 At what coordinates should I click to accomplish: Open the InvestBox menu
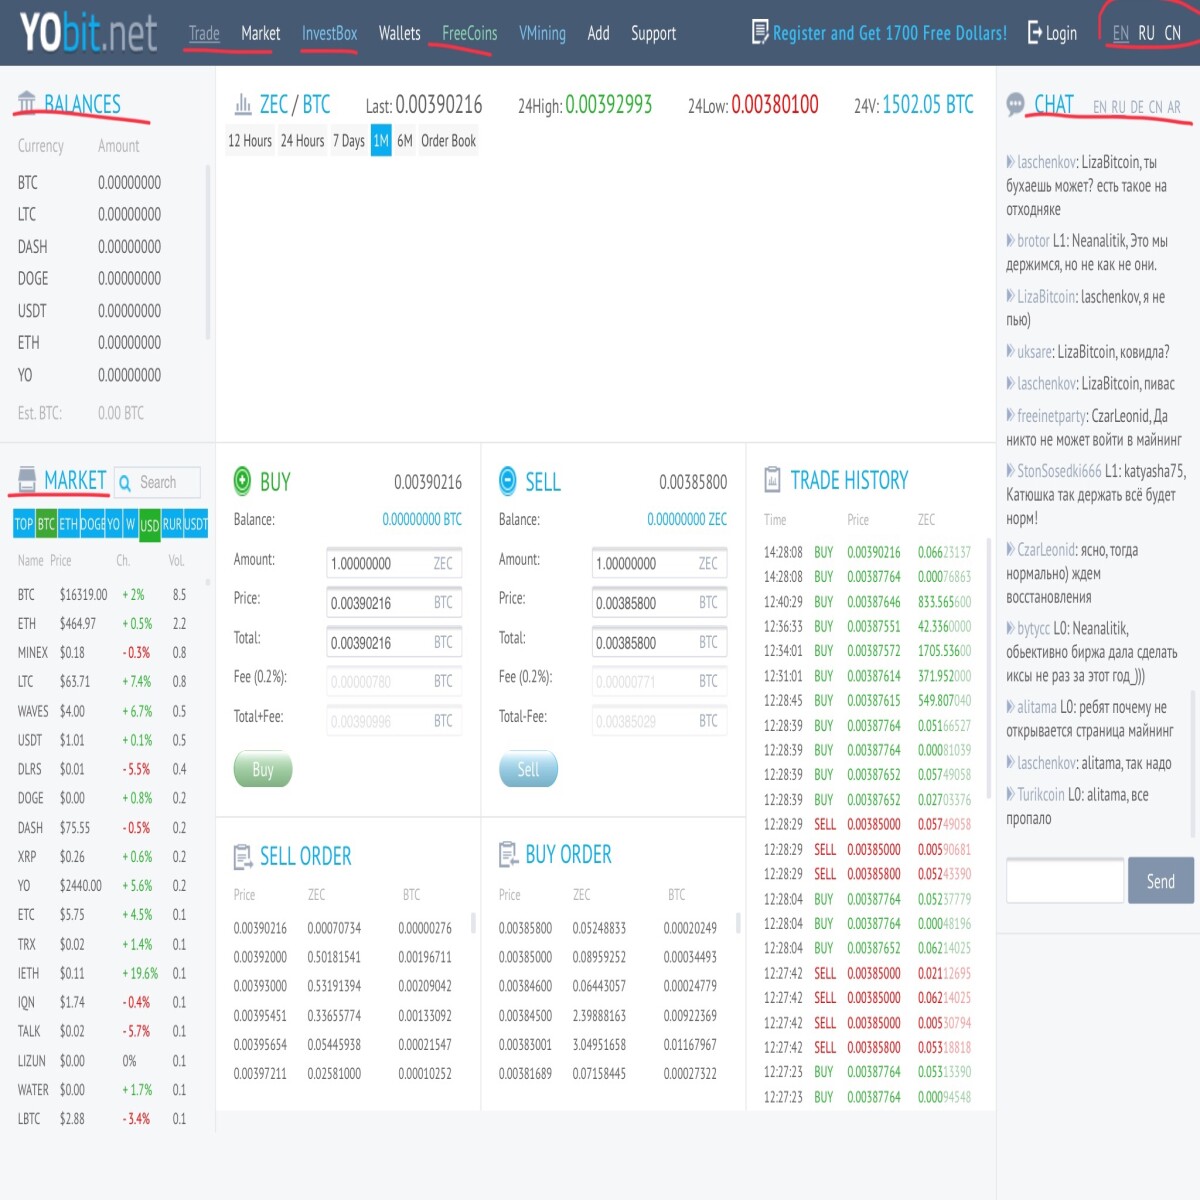[x=329, y=33]
